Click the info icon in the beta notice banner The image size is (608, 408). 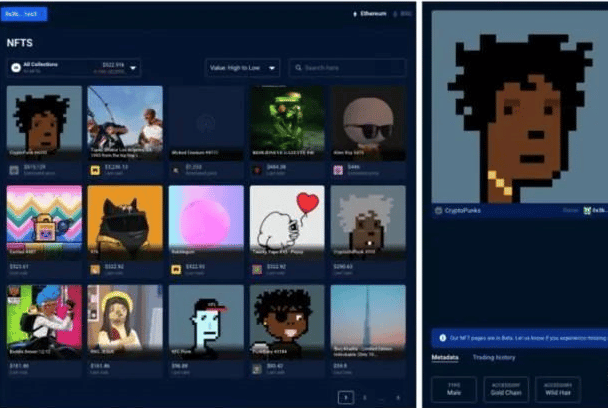(442, 338)
